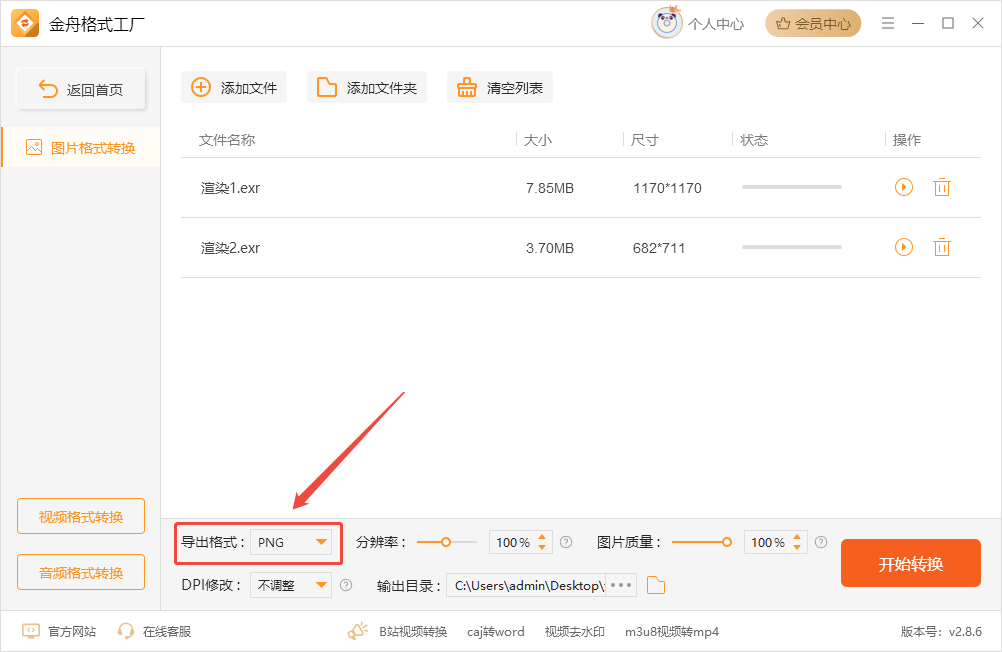Decrease 分辨率 percentage with down arrow

(x=542, y=547)
